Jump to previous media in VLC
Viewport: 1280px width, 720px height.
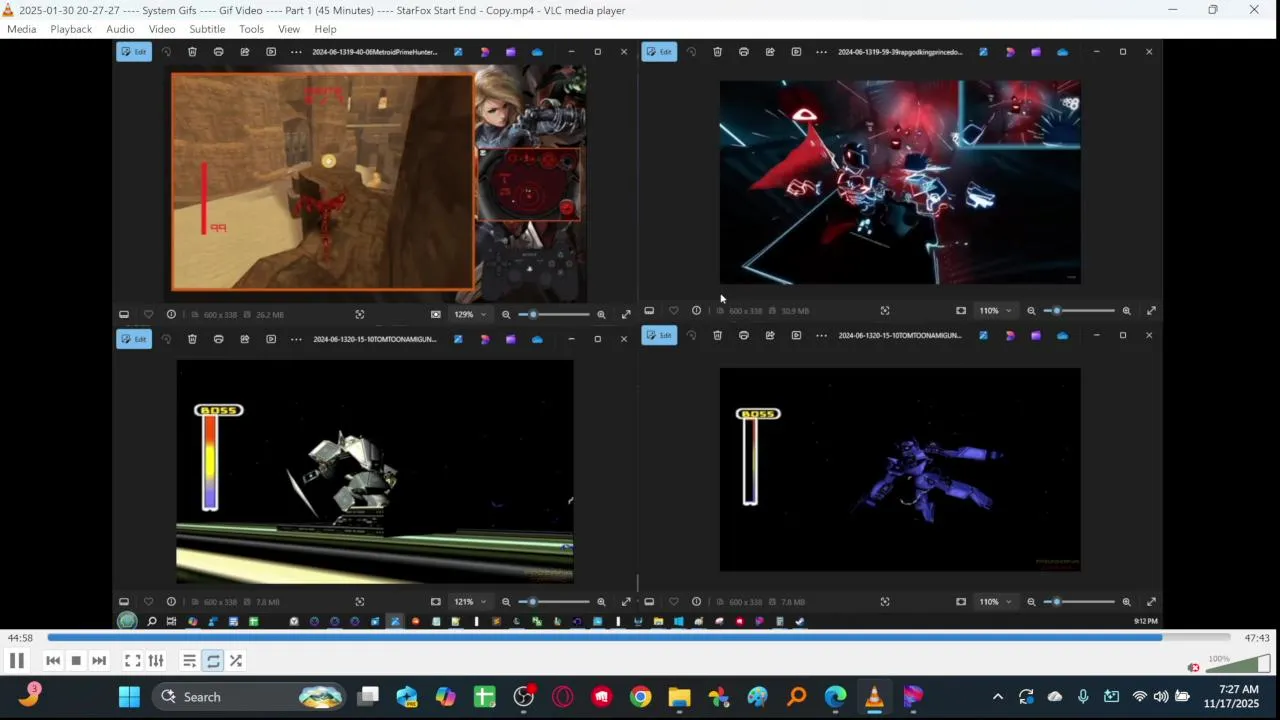click(x=53, y=661)
